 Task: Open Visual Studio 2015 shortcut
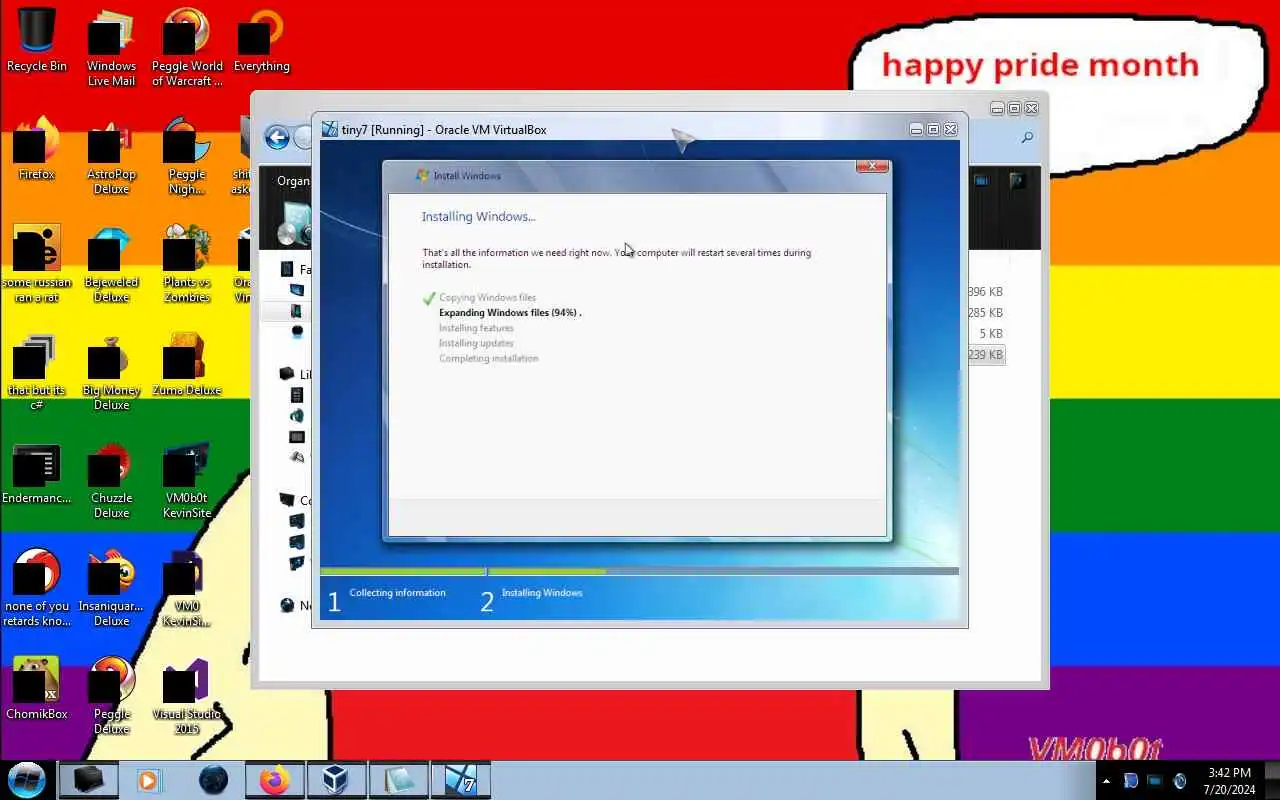click(x=187, y=695)
